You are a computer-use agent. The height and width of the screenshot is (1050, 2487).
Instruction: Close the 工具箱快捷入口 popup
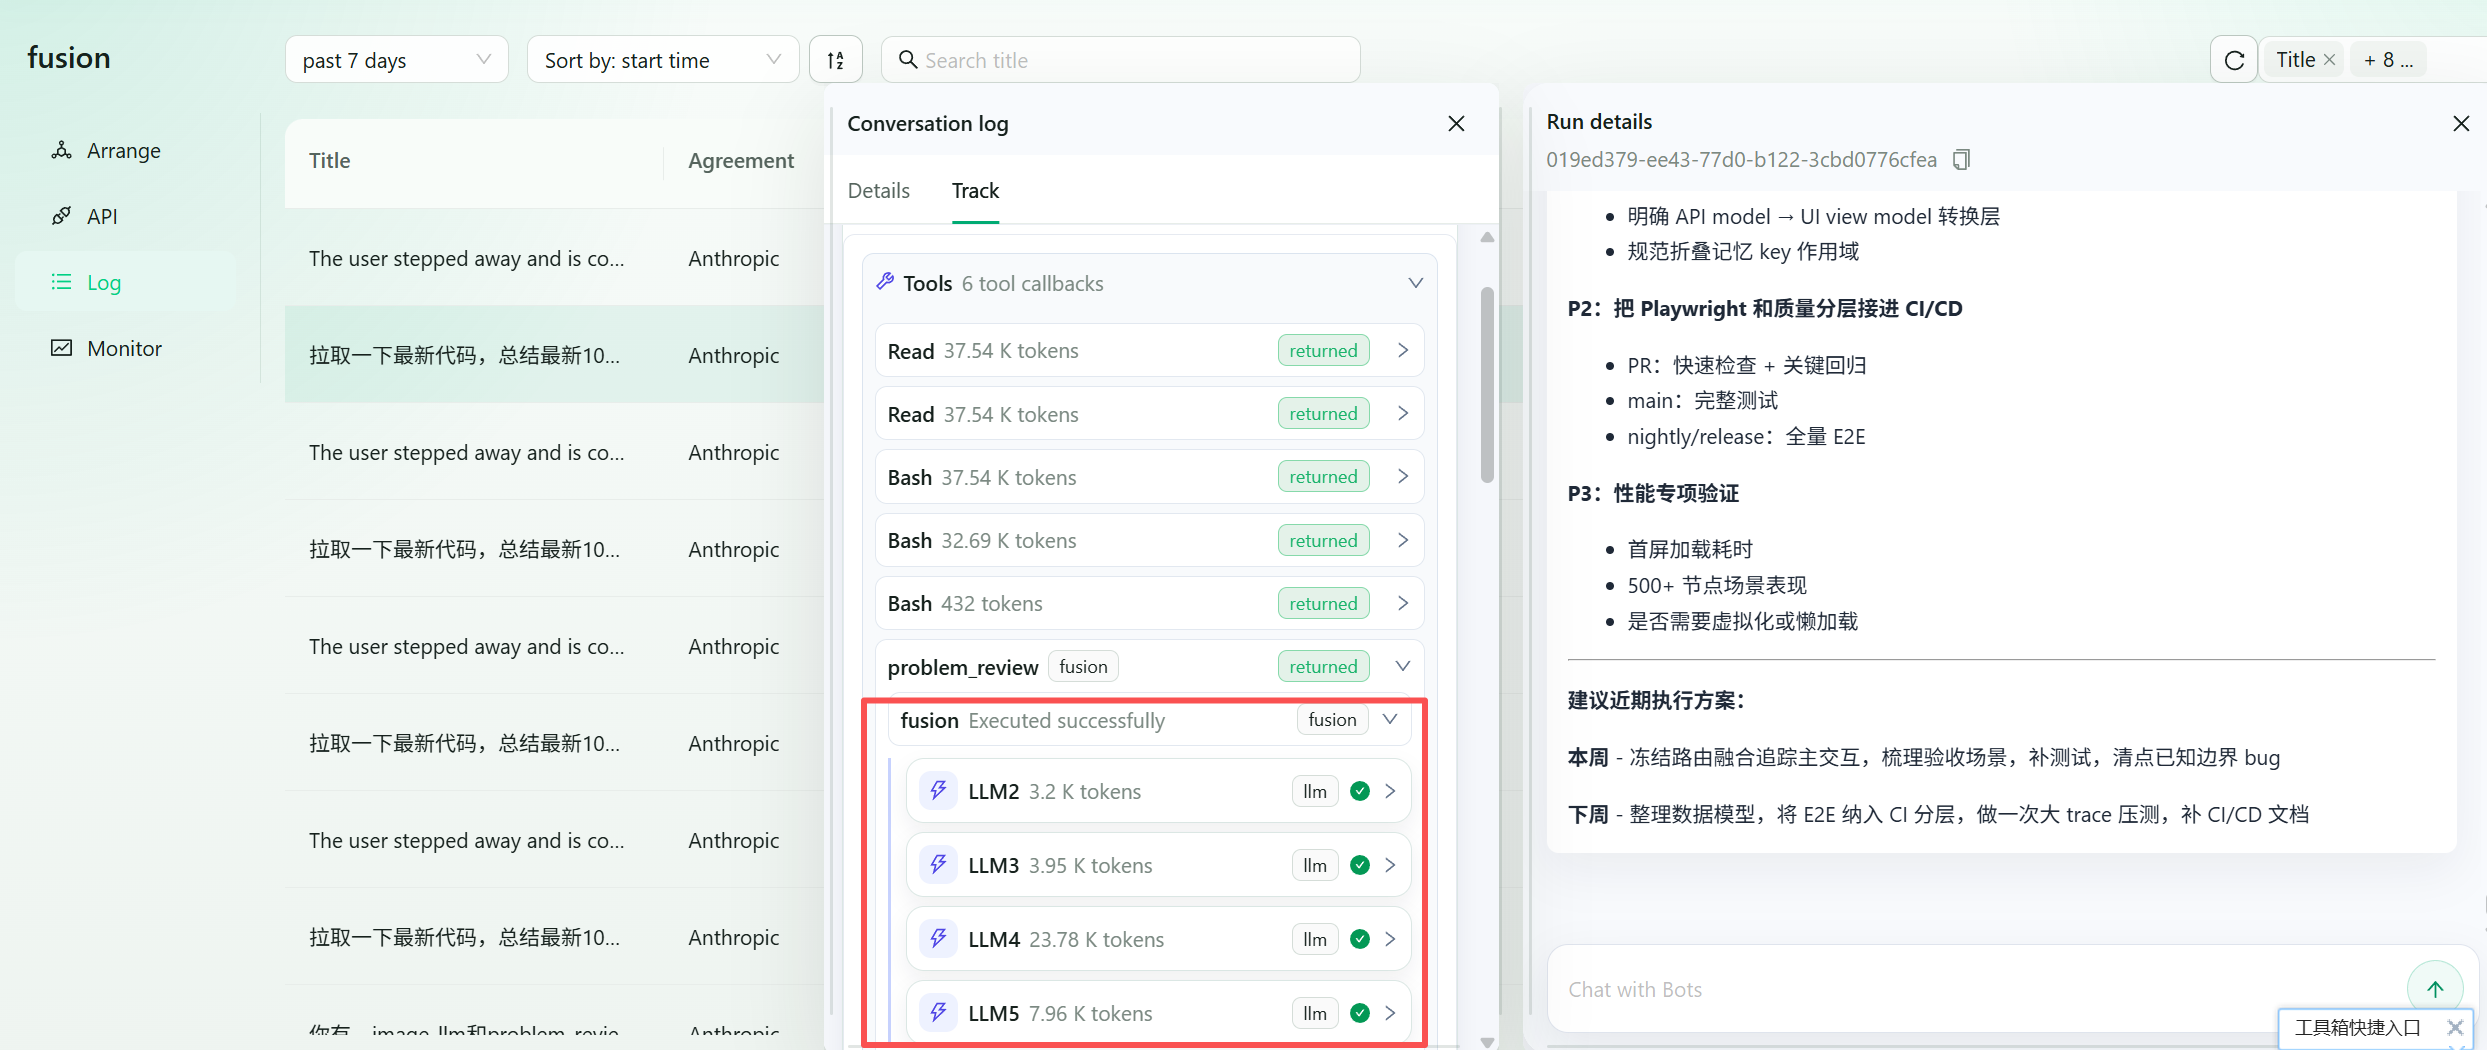(x=2454, y=1027)
